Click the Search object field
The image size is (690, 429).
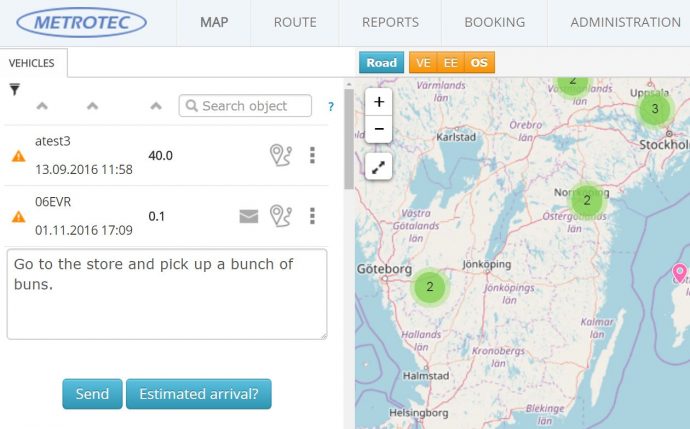[x=245, y=106]
